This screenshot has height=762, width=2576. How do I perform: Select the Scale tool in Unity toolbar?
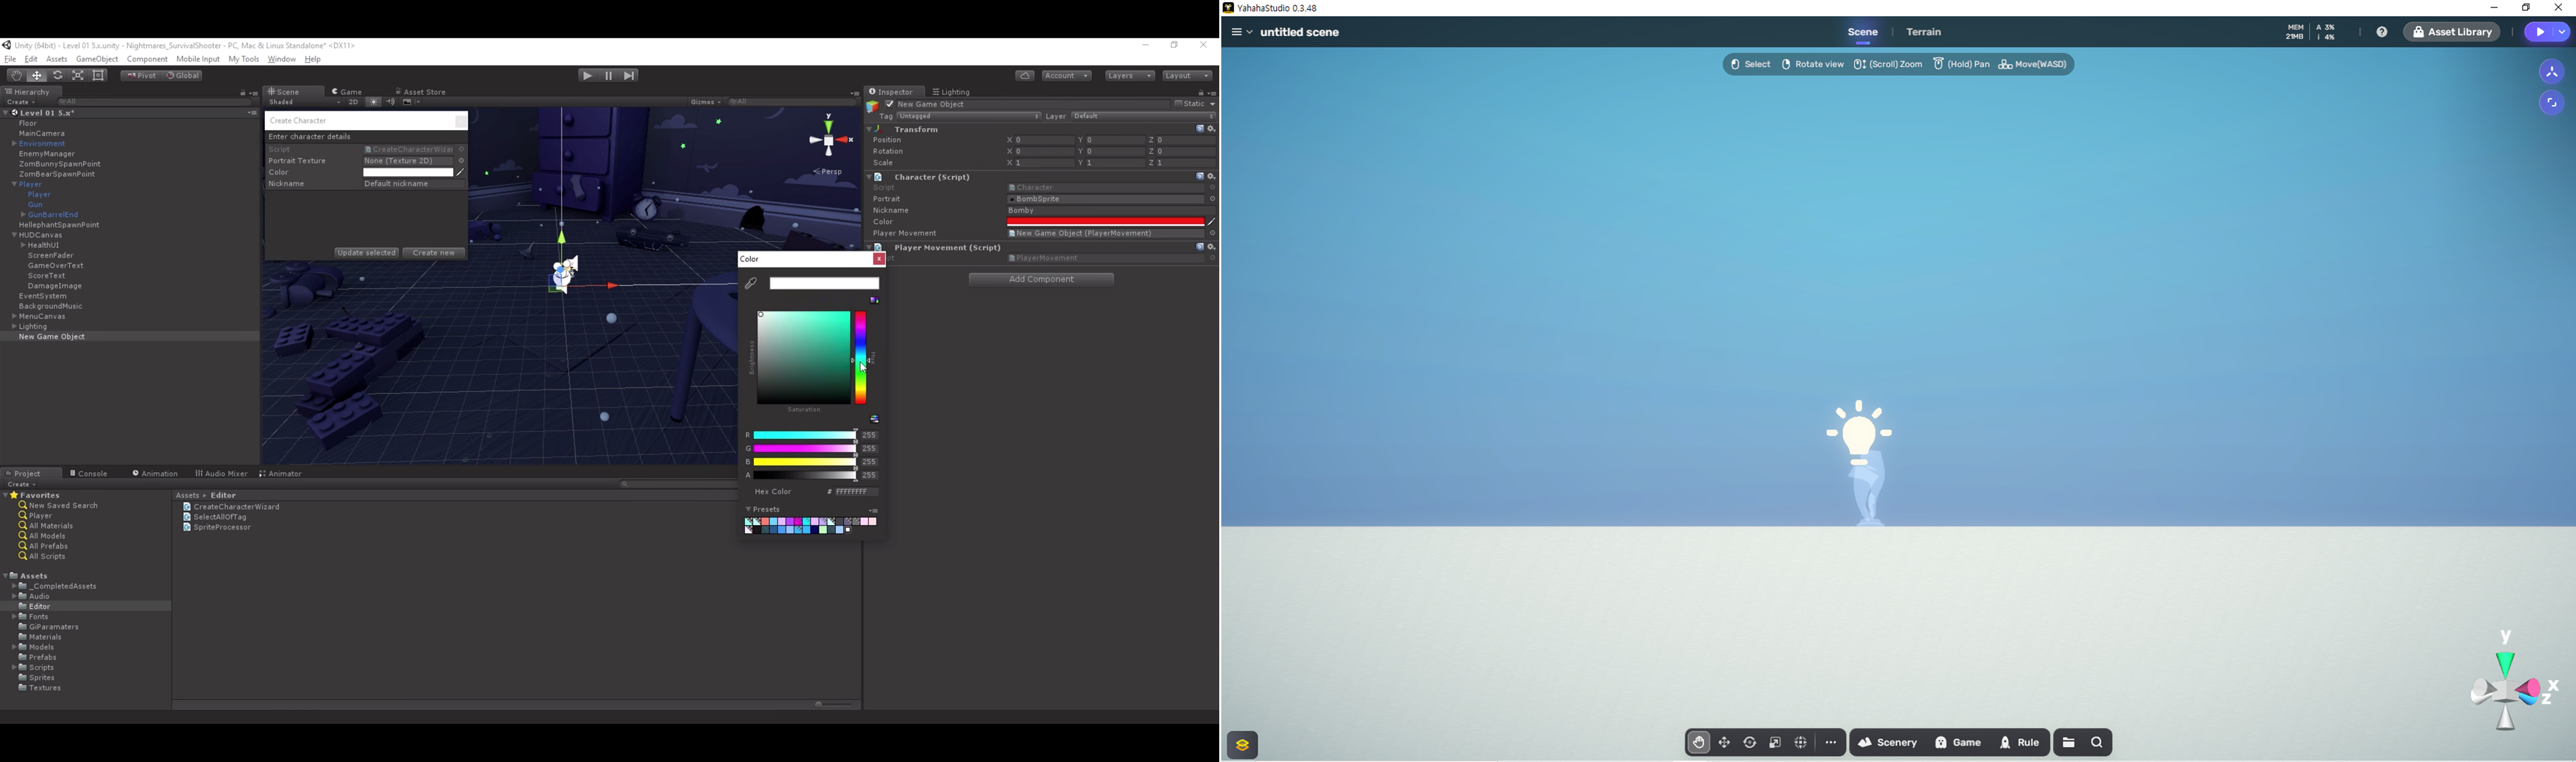click(x=78, y=76)
